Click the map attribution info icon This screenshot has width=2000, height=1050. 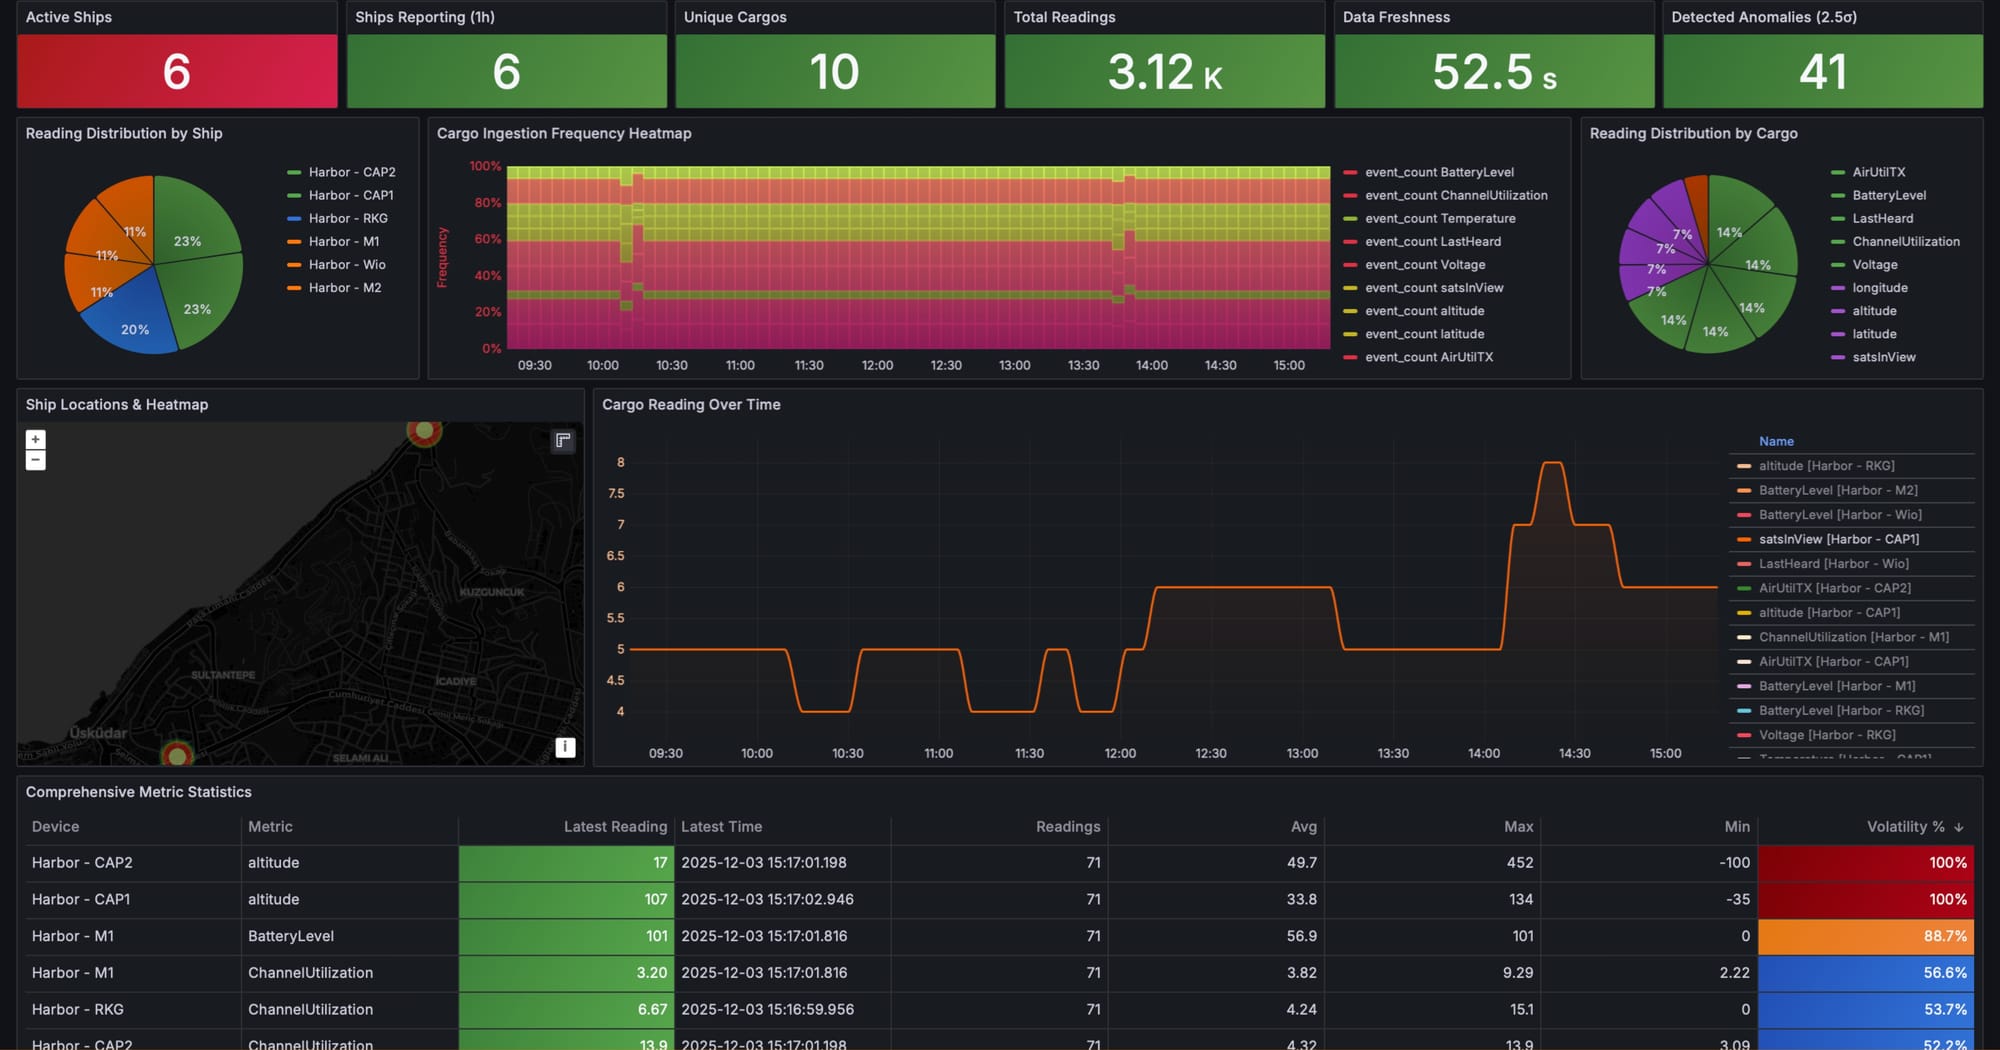[565, 747]
